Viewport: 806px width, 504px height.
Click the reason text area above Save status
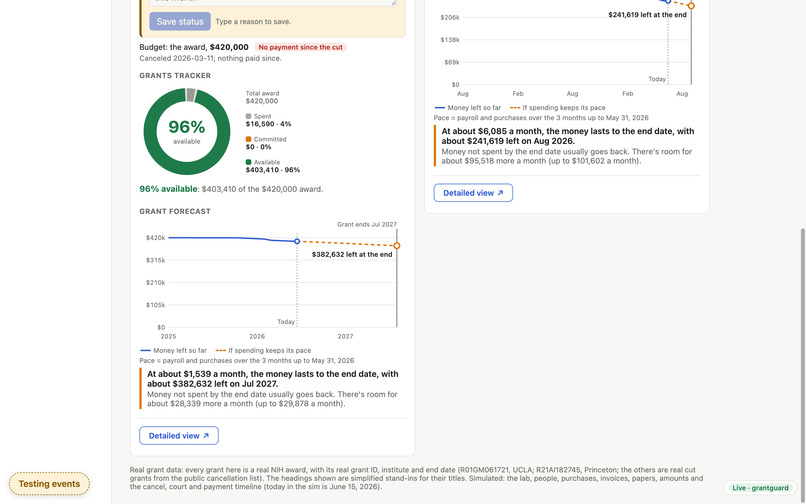point(273,3)
